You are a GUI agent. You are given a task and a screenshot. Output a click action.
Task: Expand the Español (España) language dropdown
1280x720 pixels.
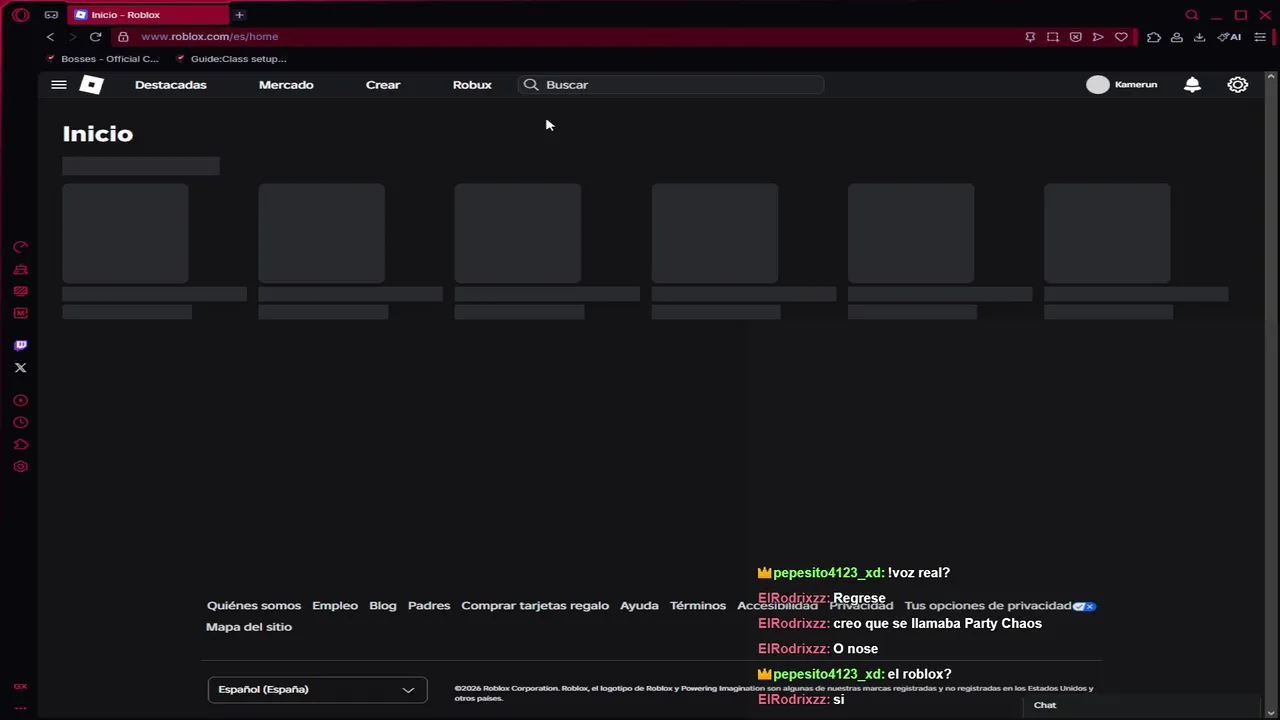(x=317, y=689)
